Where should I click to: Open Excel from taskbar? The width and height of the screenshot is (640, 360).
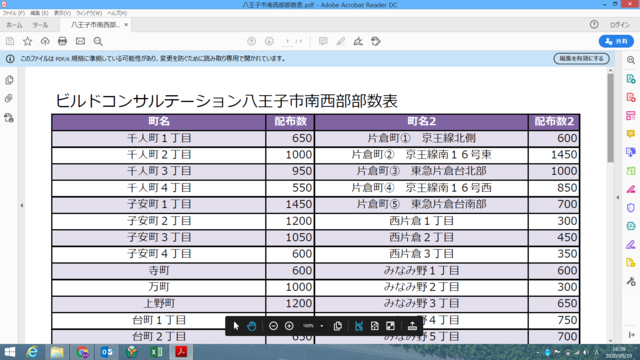[x=156, y=352]
